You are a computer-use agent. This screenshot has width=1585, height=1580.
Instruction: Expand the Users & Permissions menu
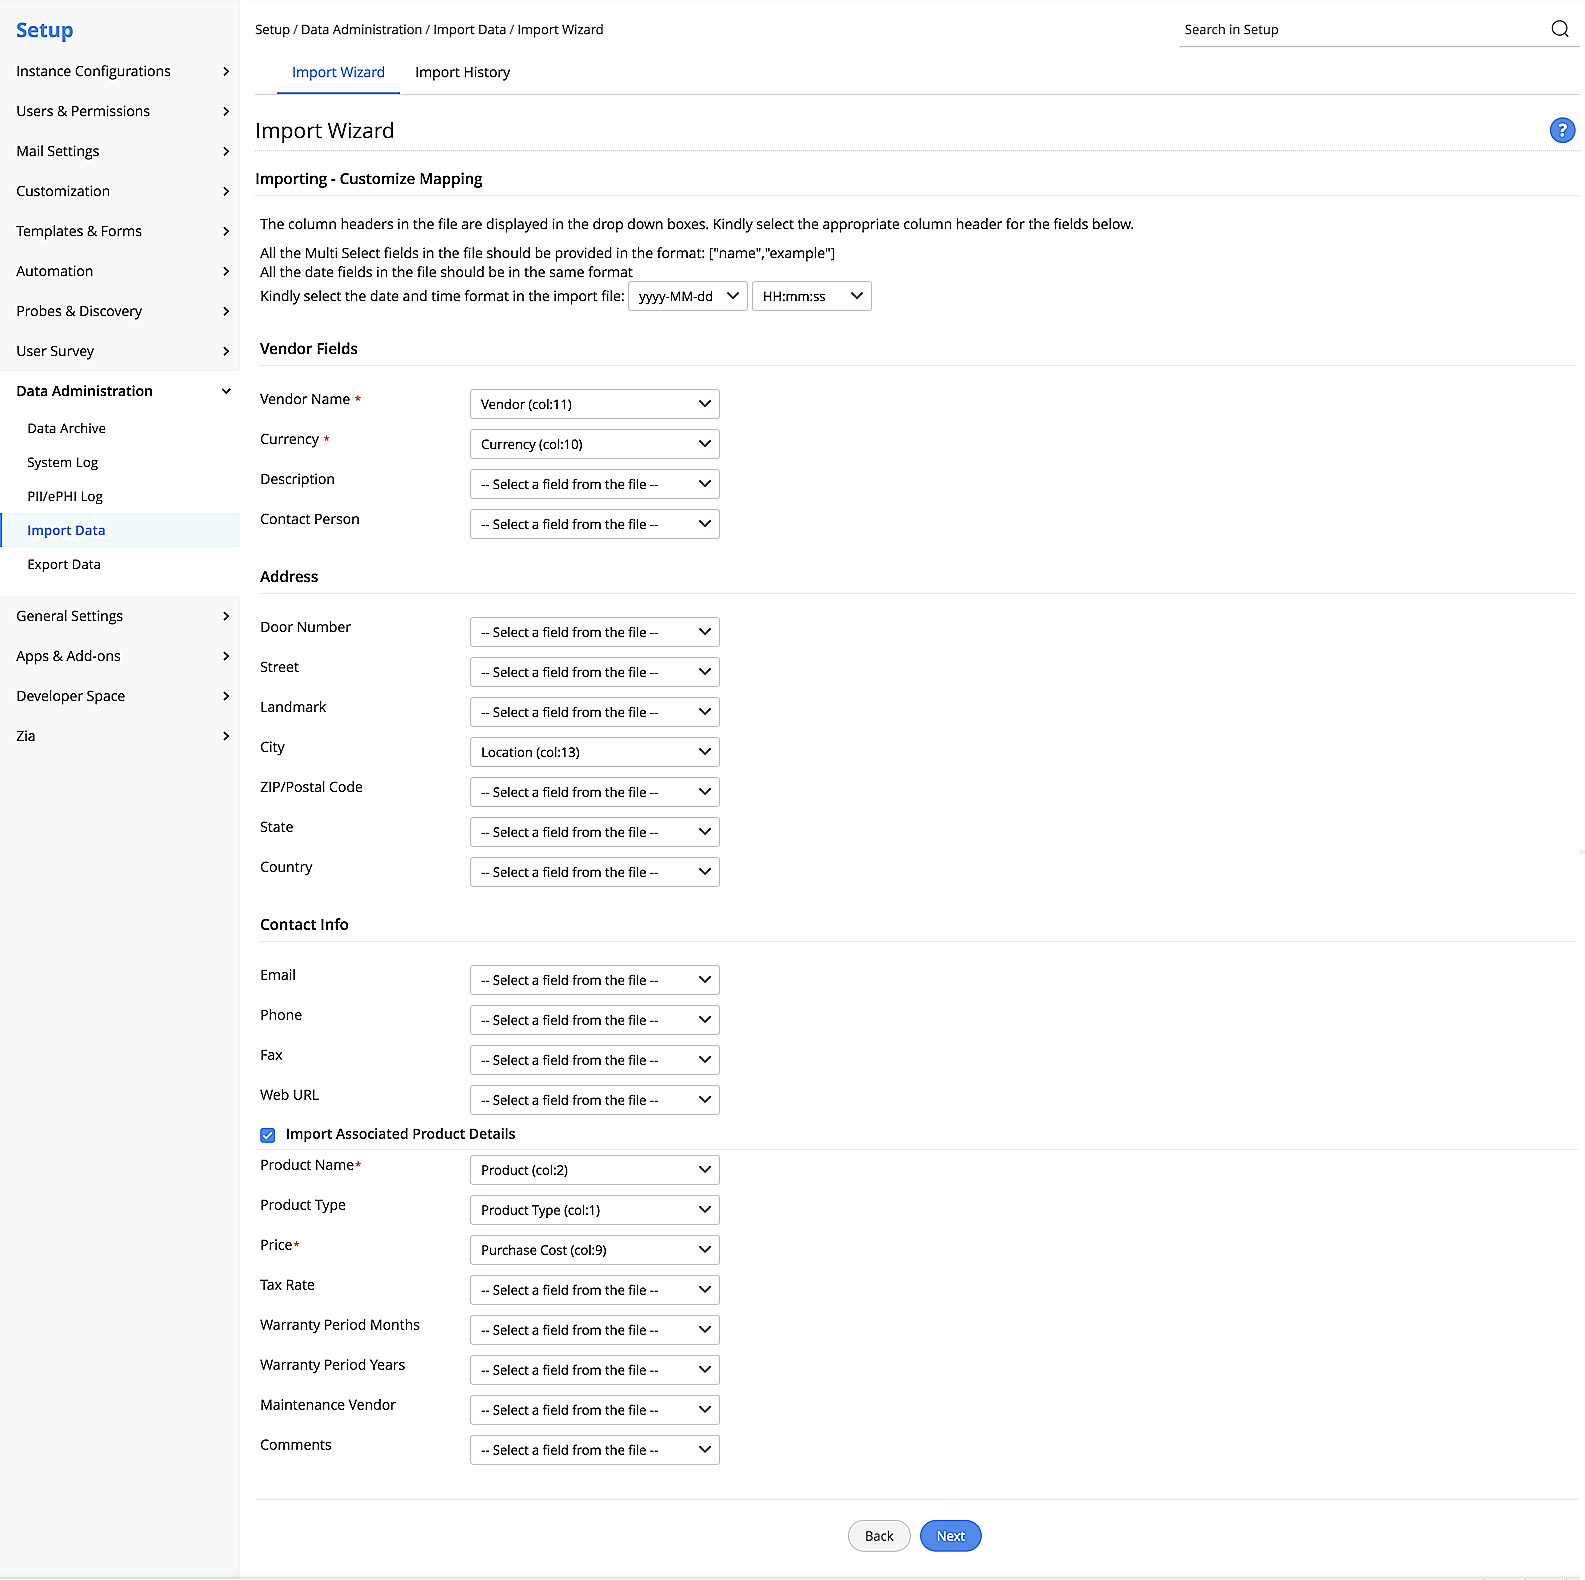tap(120, 111)
